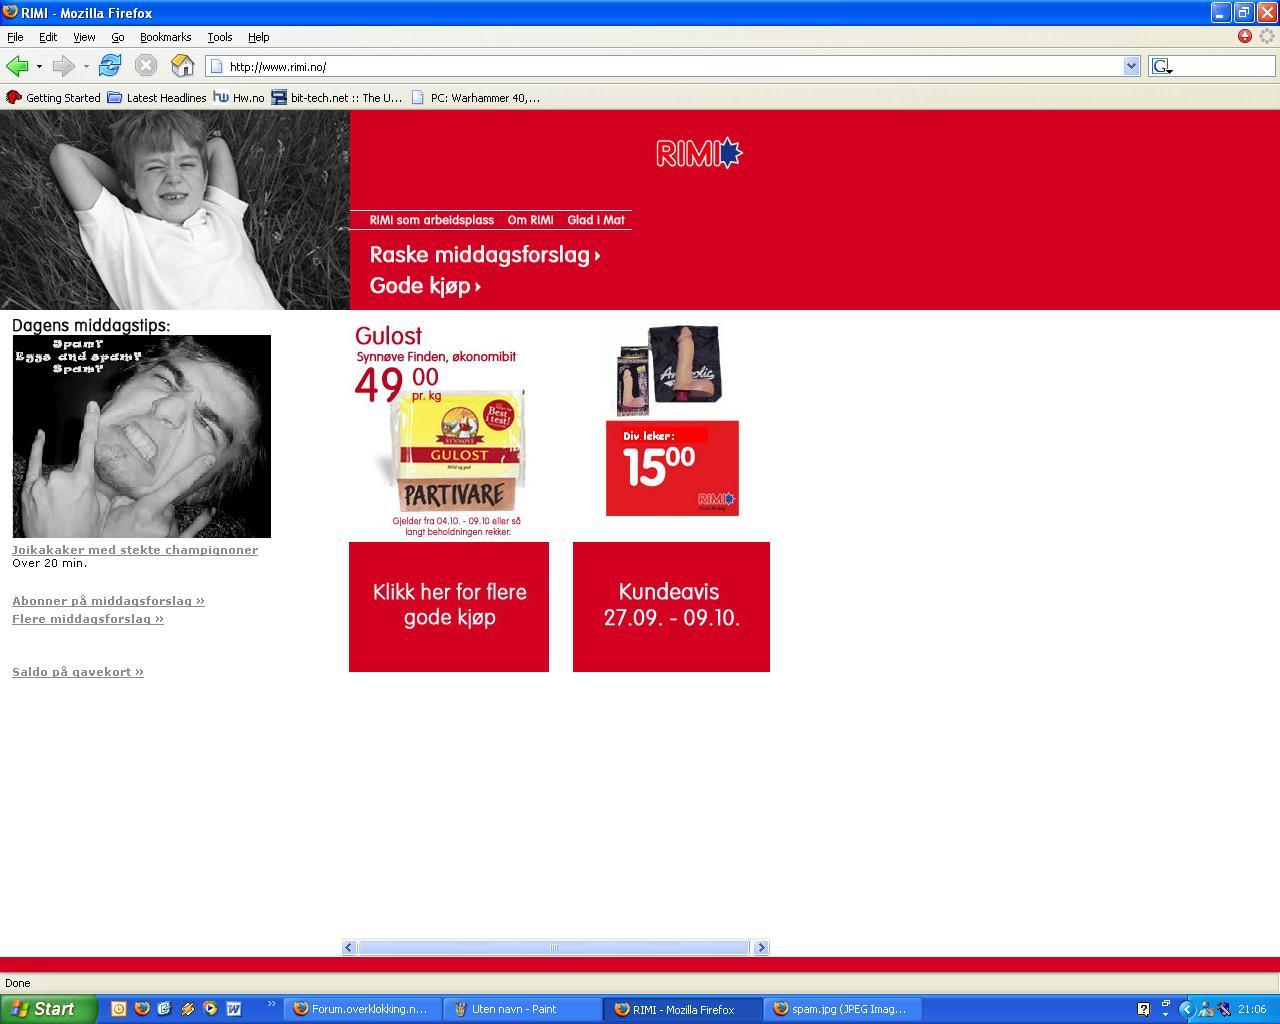Screen dimensions: 1280x1024
Task: Launch the clock icon in Quick Launch
Action: pos(118,1009)
